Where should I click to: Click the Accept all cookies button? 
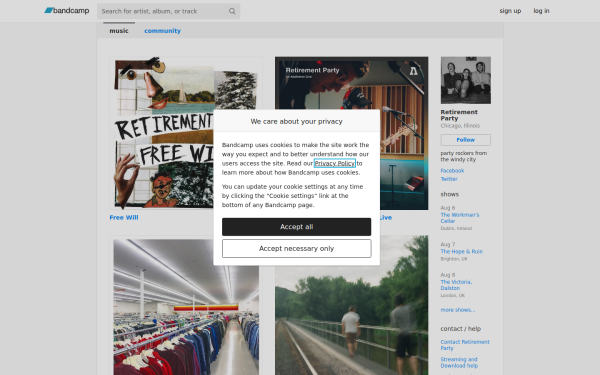pyautogui.click(x=297, y=227)
